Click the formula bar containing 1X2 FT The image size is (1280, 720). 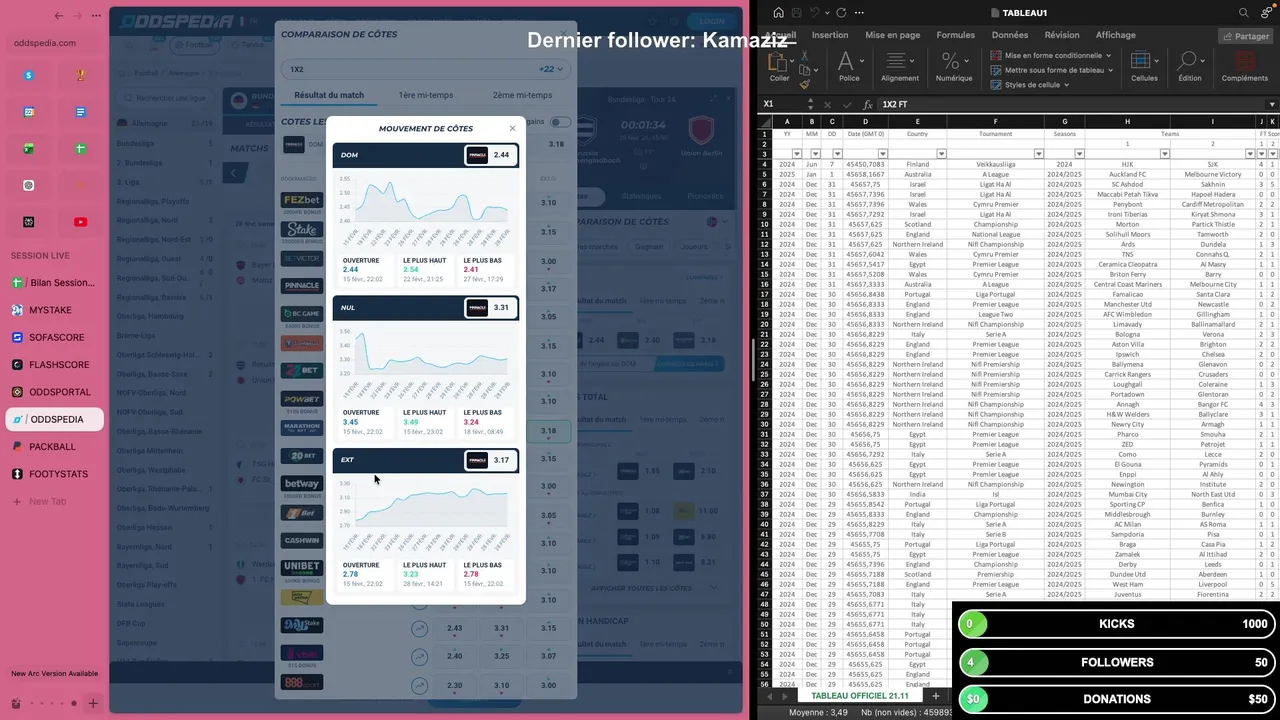click(1070, 104)
